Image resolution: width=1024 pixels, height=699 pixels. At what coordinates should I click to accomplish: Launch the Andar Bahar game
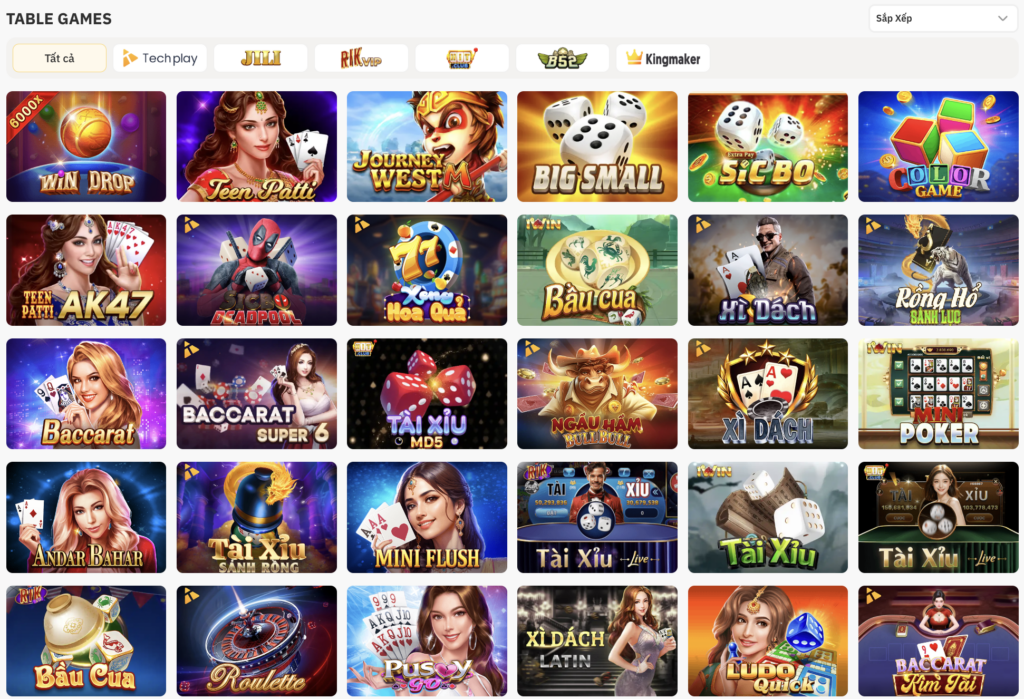pos(86,517)
